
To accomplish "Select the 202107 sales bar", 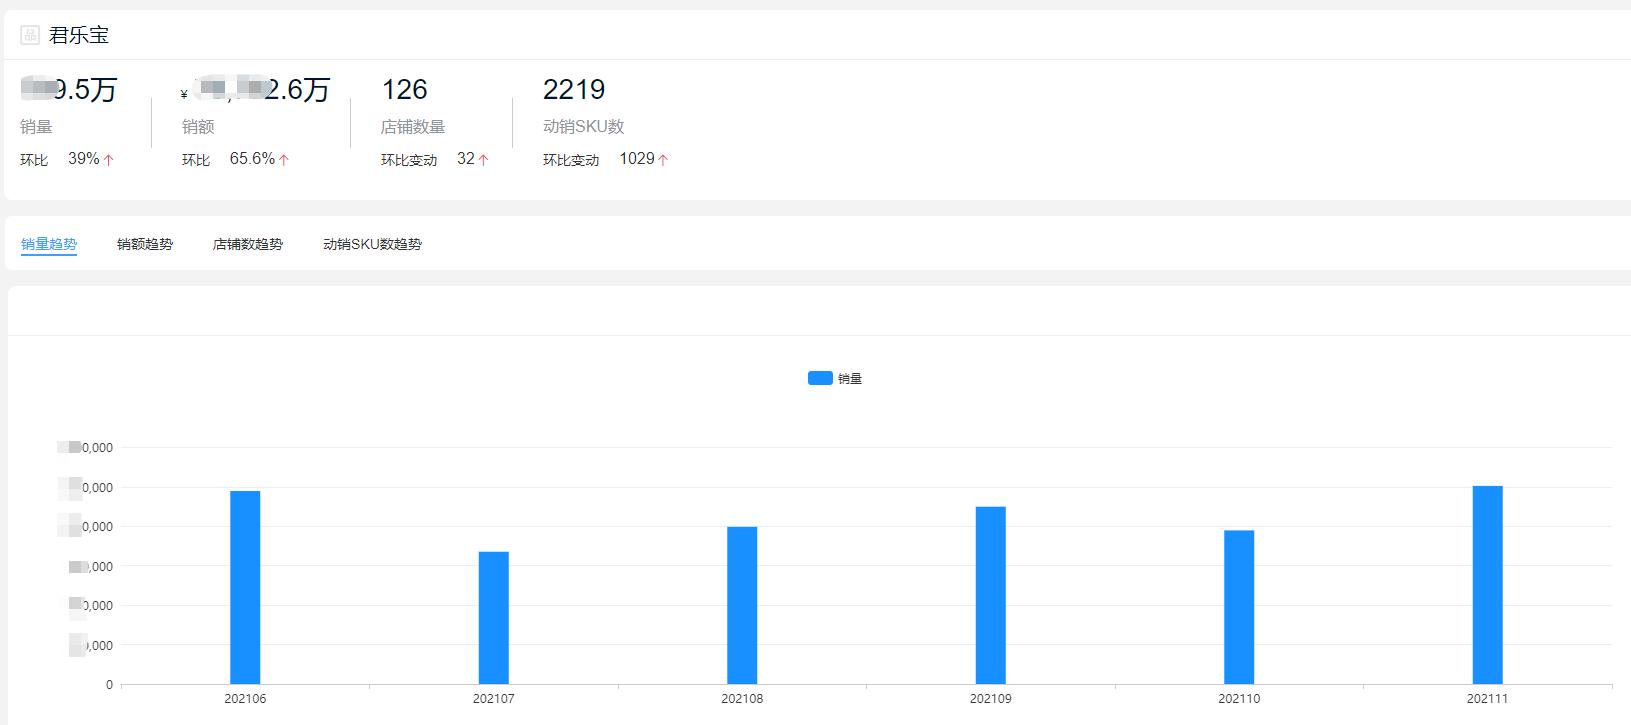I will 494,618.
